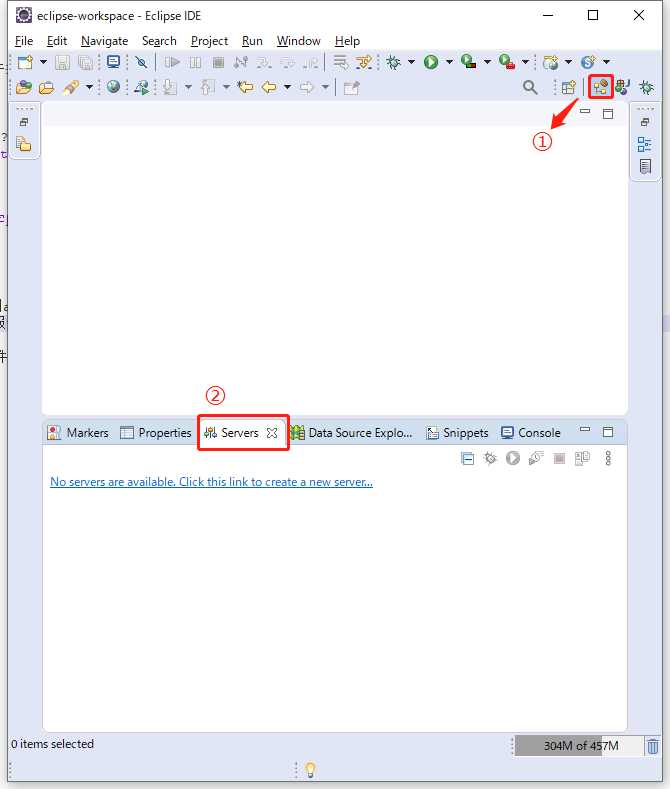Open the External Tools dropdown arrow
The image size is (670, 789).
(x=525, y=62)
